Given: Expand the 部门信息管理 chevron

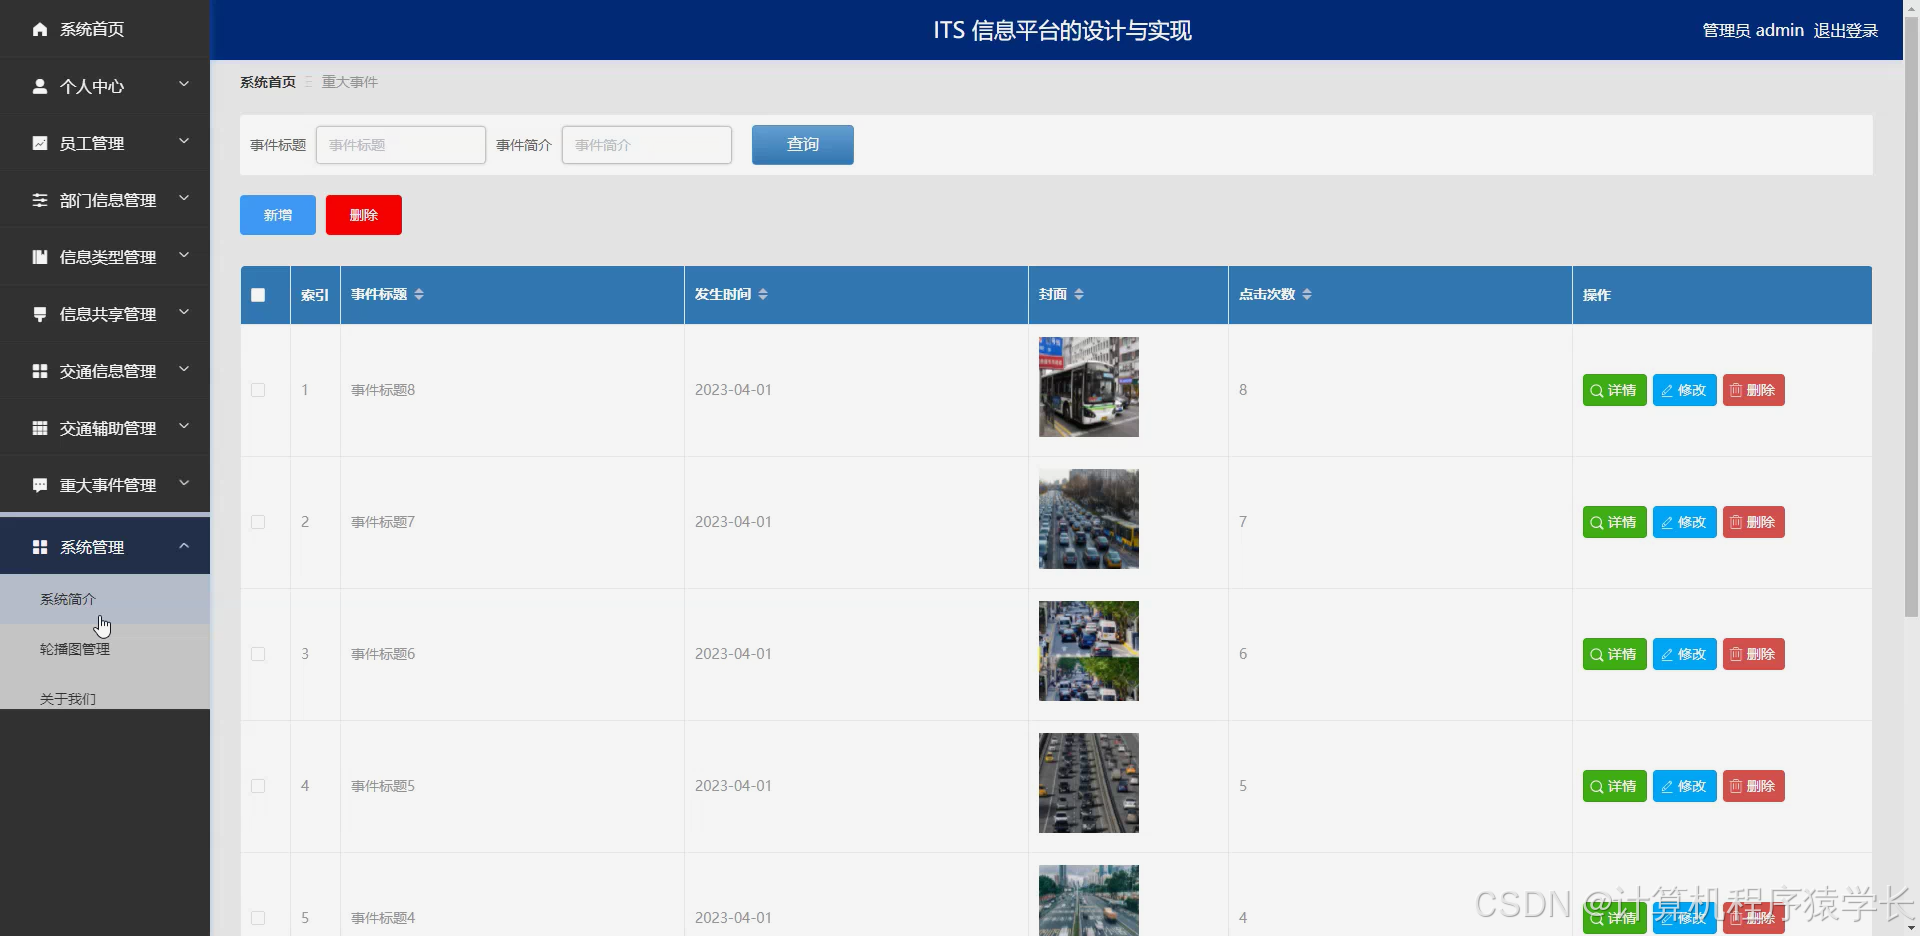Looking at the screenshot, I should pos(184,198).
